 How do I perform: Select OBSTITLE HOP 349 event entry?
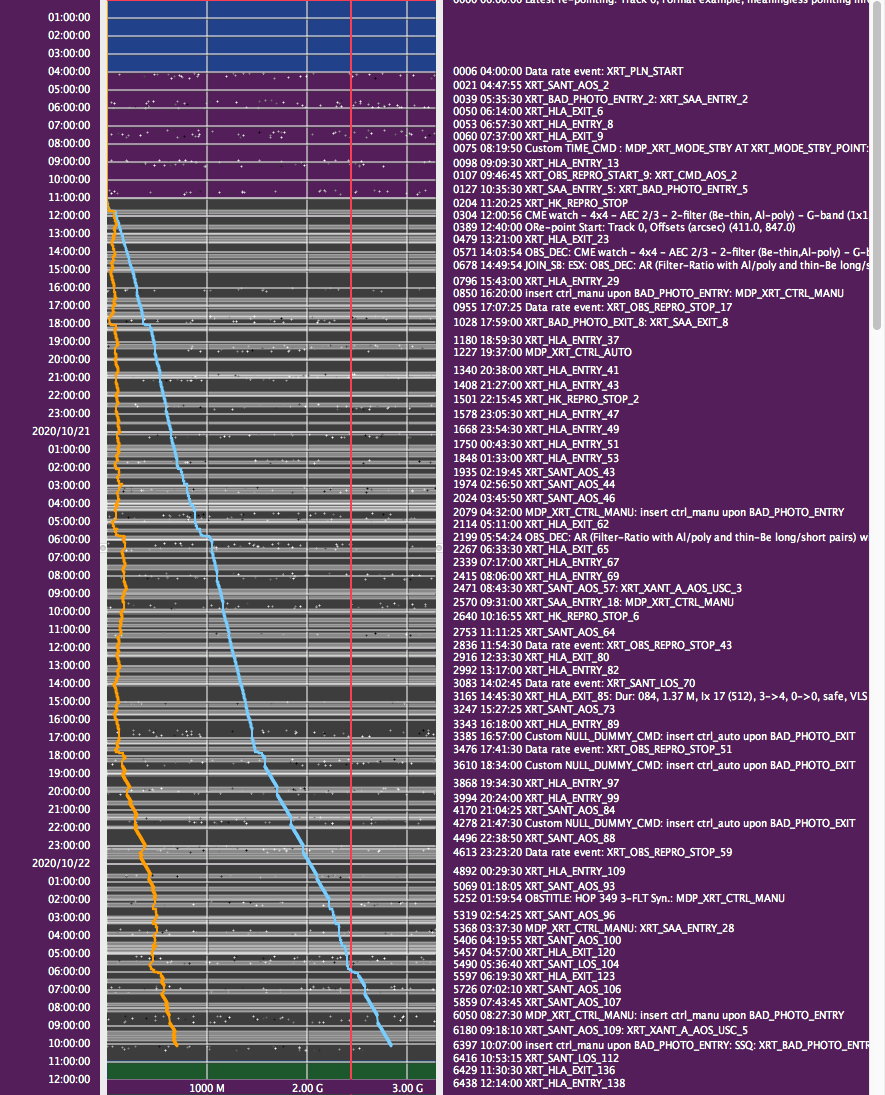coord(618,899)
